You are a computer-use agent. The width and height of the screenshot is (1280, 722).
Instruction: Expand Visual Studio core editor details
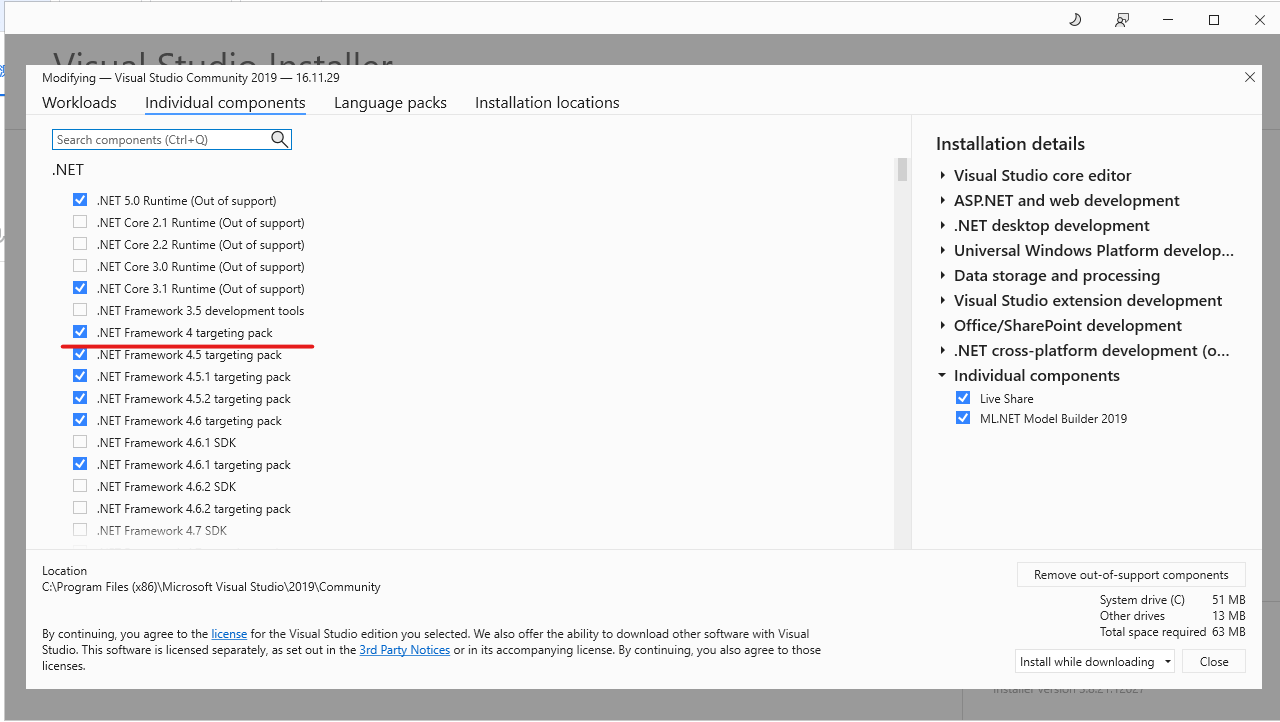[942, 176]
